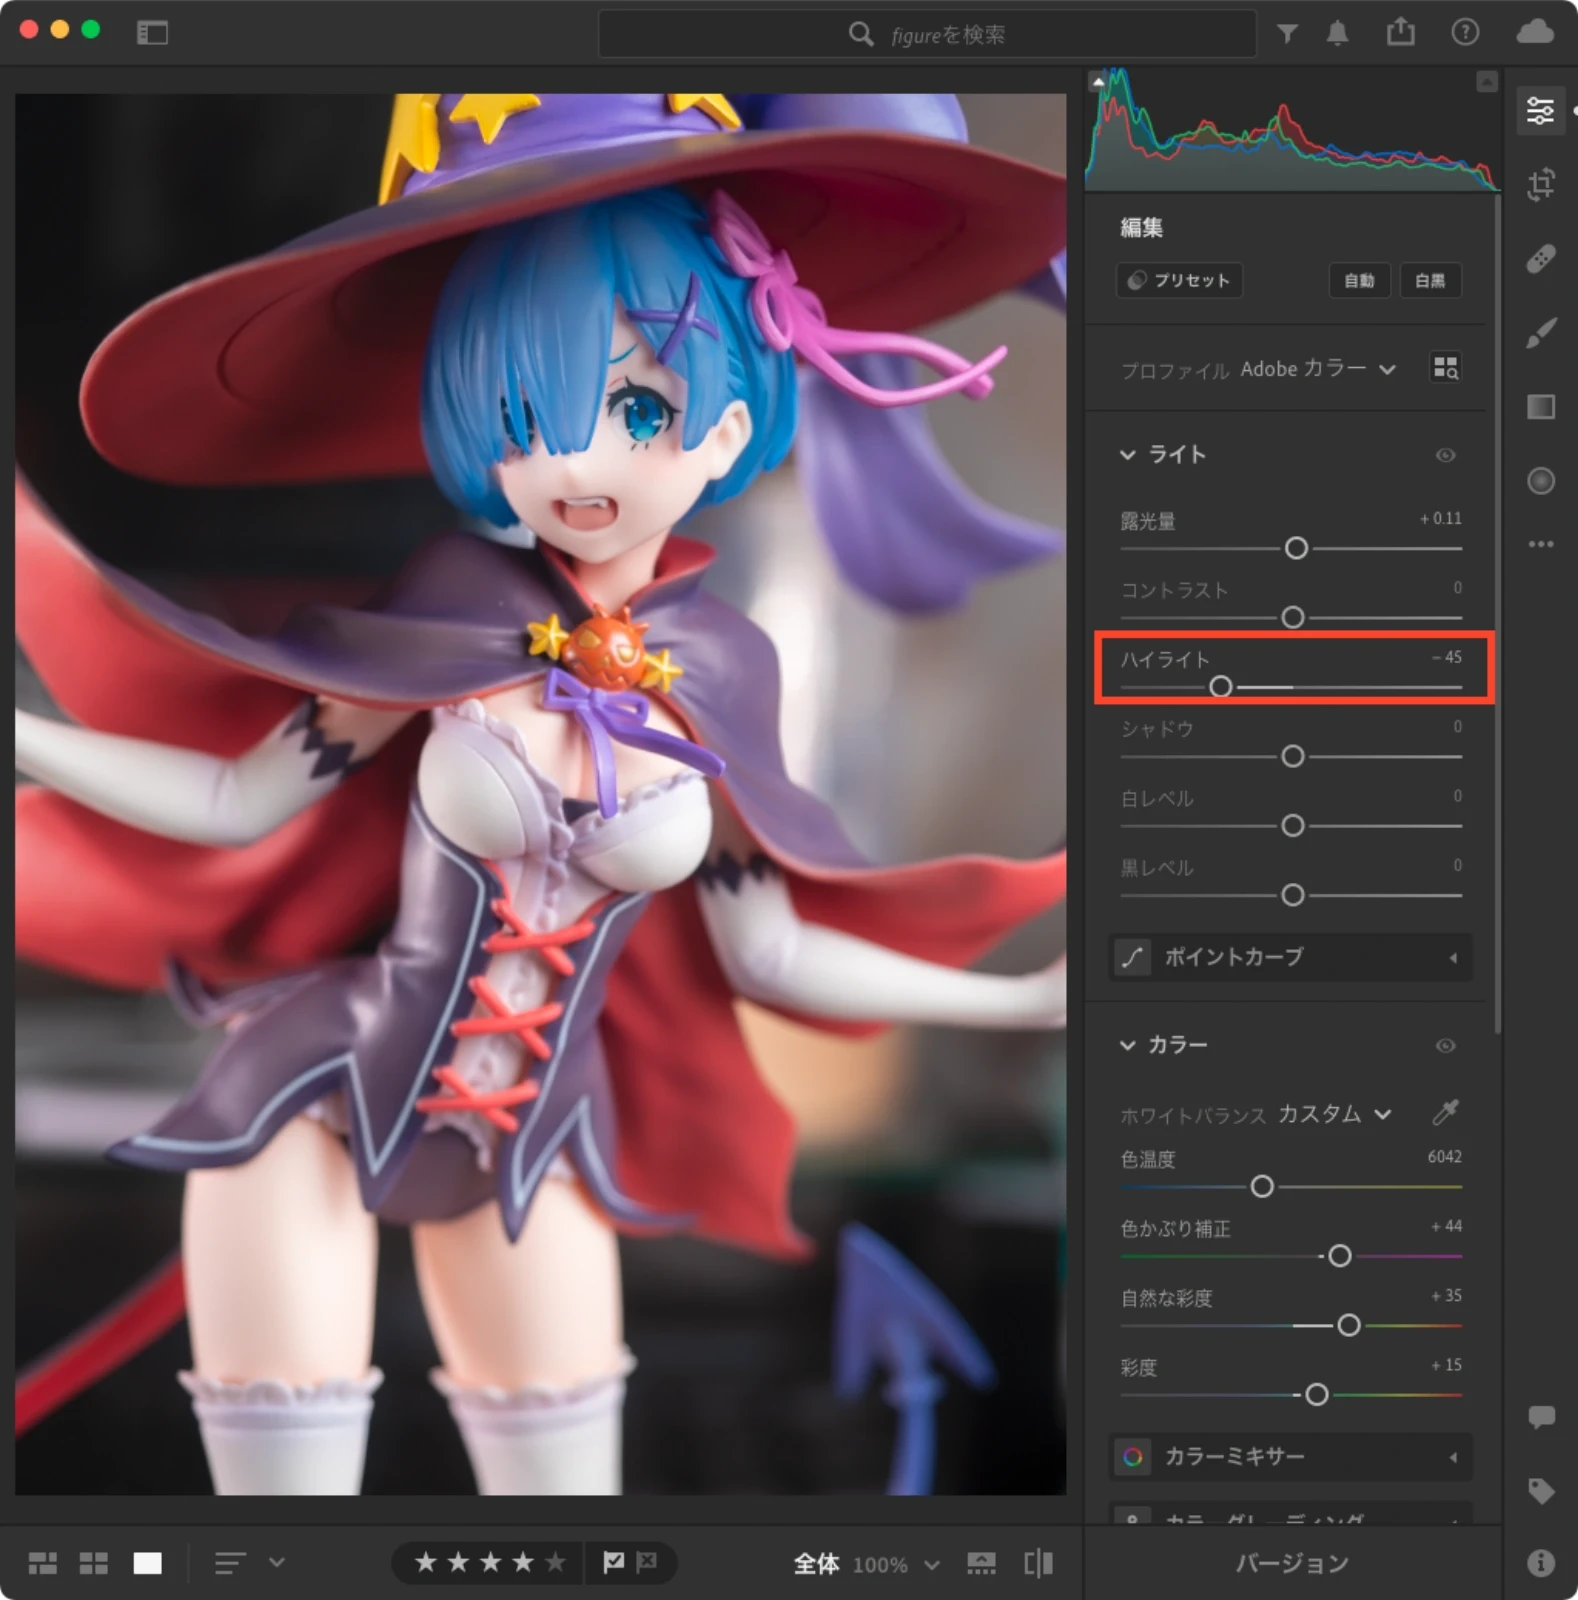Open the Adobe カラー profile menu
This screenshot has width=1578, height=1600.
click(x=1316, y=369)
